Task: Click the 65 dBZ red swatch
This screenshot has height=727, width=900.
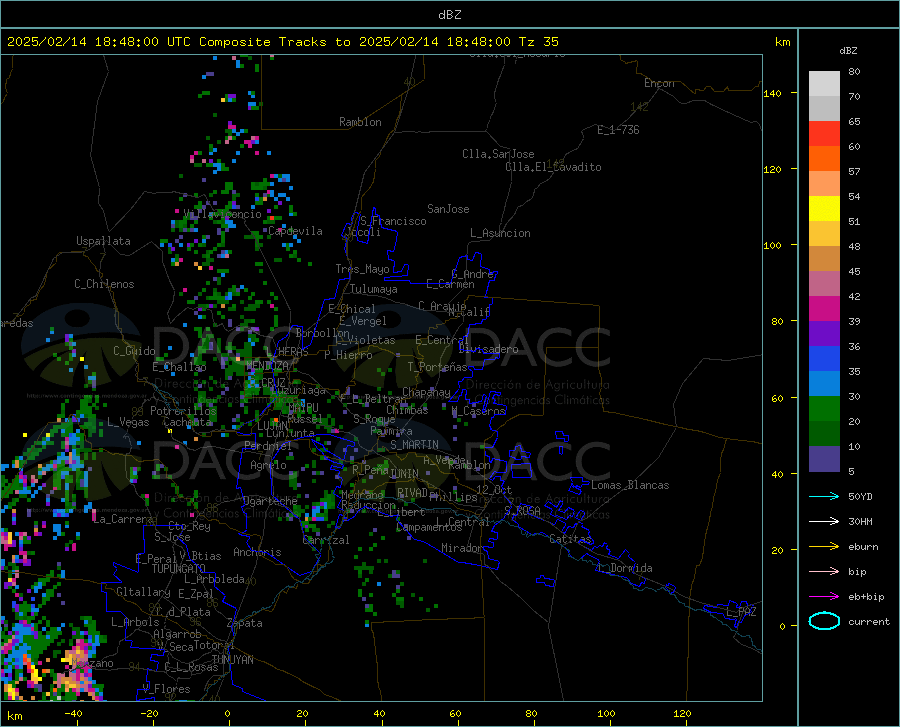Action: pyautogui.click(x=824, y=133)
